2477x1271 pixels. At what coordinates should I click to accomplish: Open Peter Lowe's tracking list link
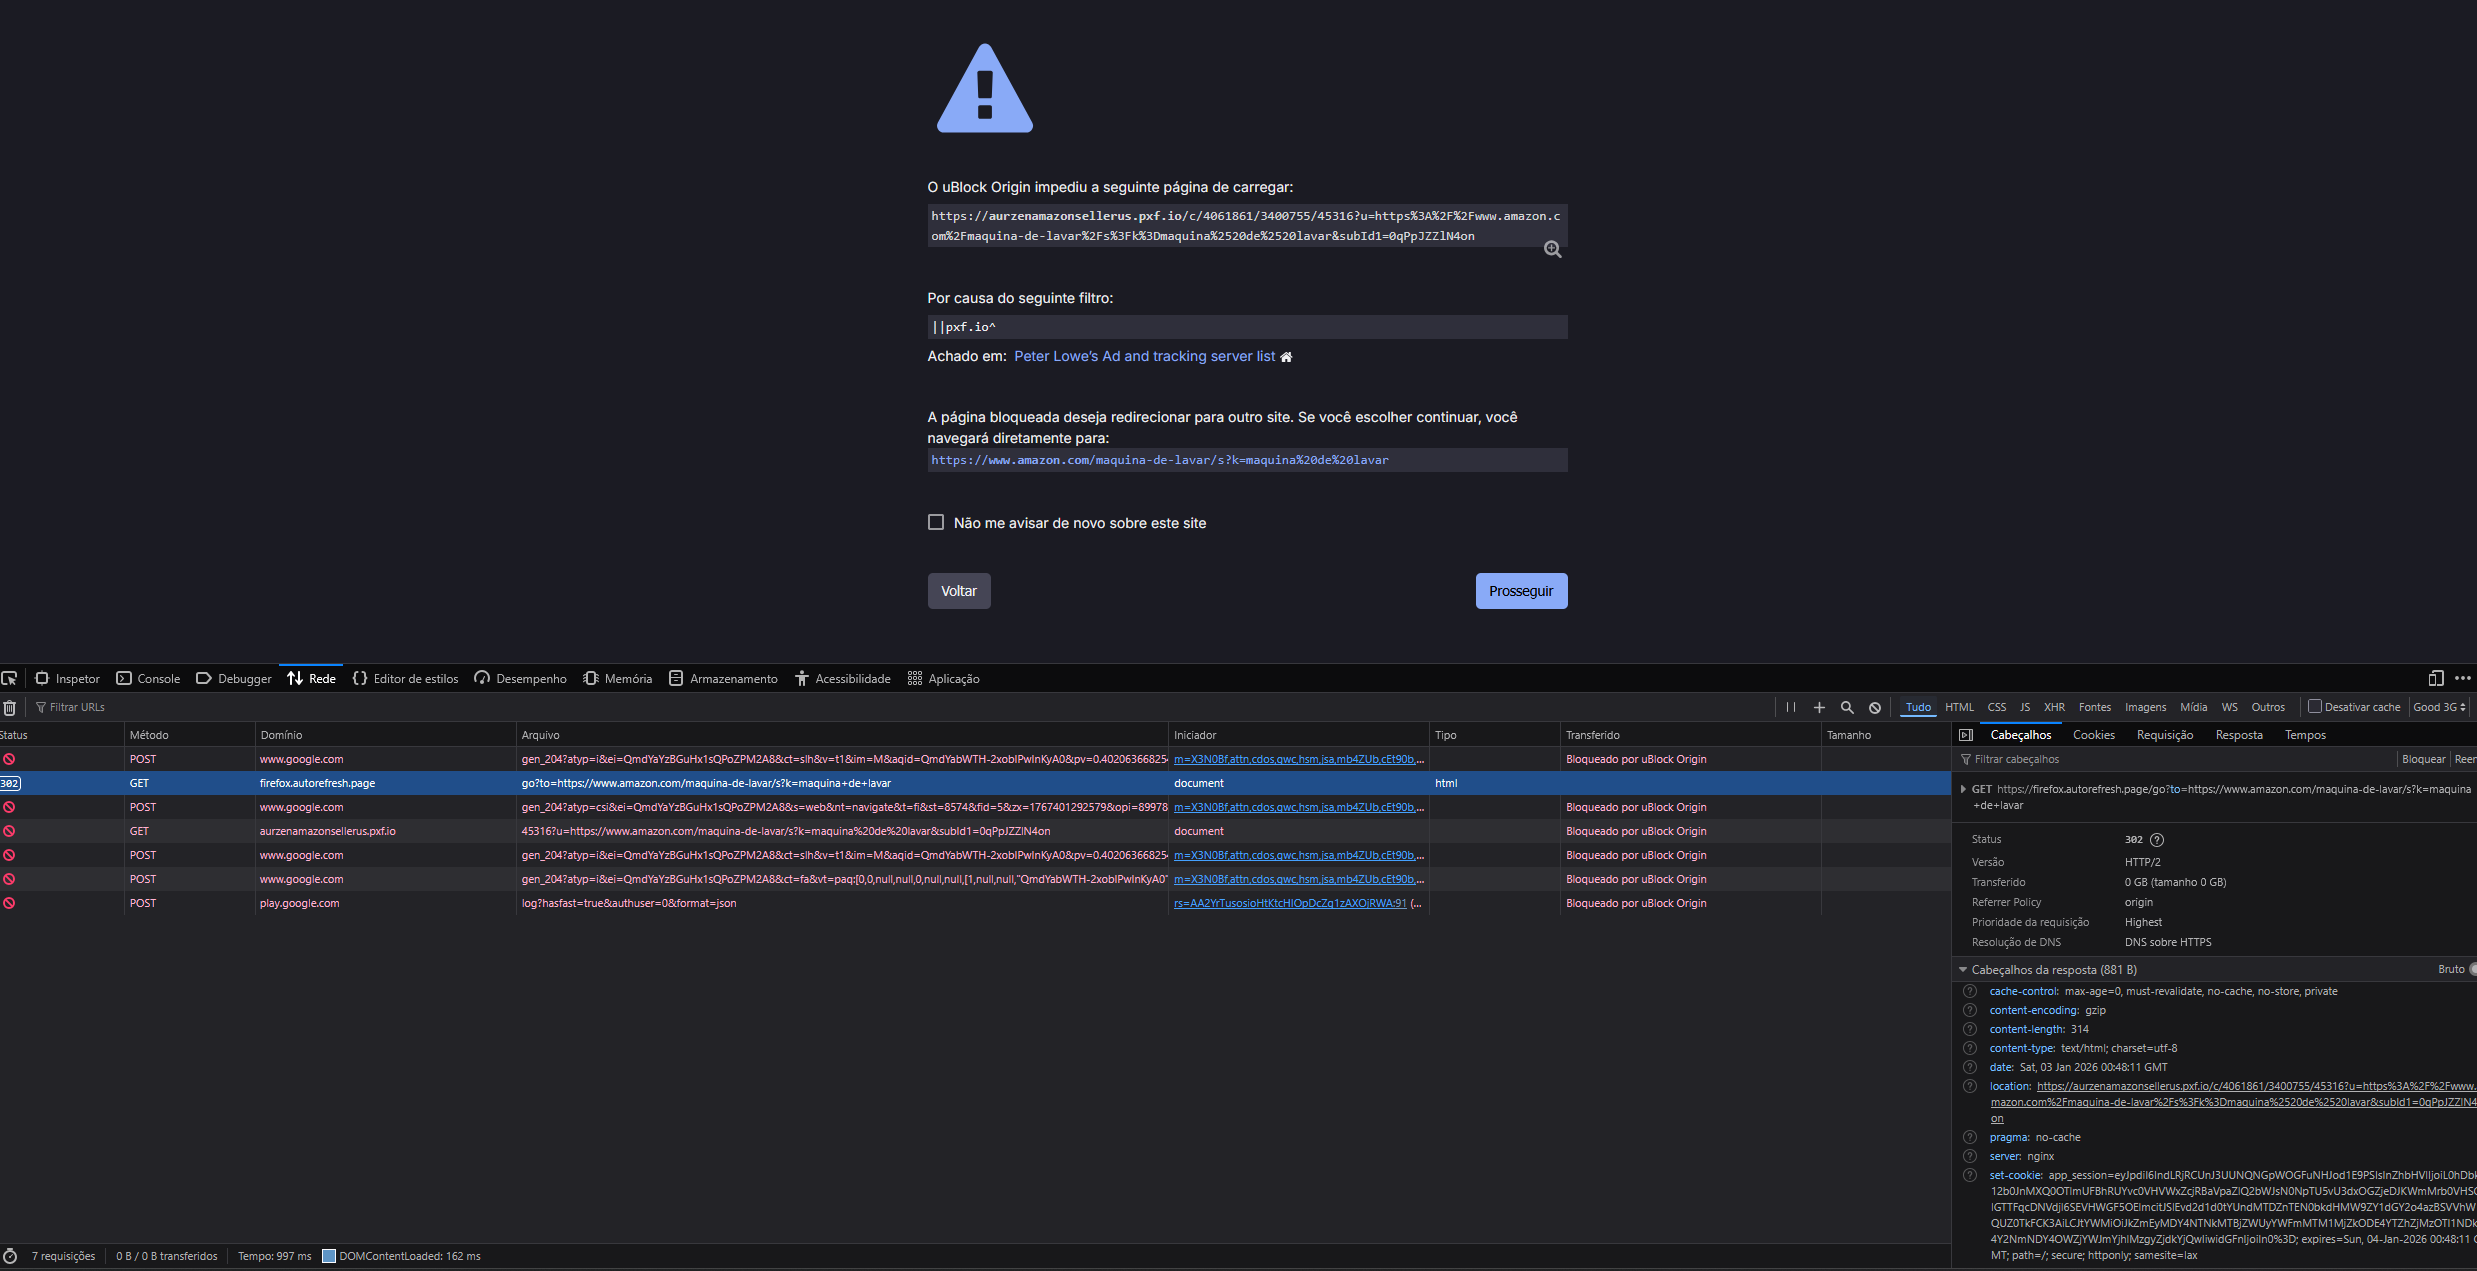coord(1144,356)
